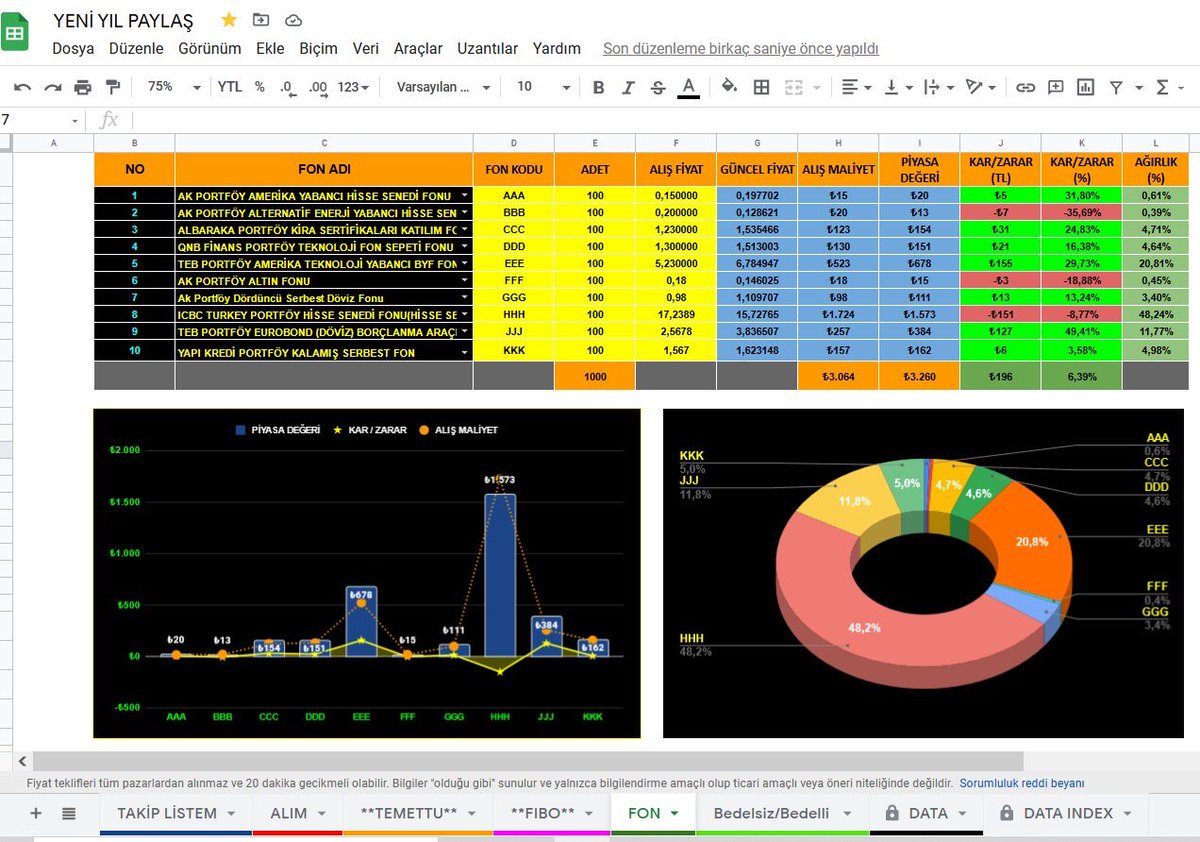
Task: Click the Merge cells icon
Action: click(794, 87)
